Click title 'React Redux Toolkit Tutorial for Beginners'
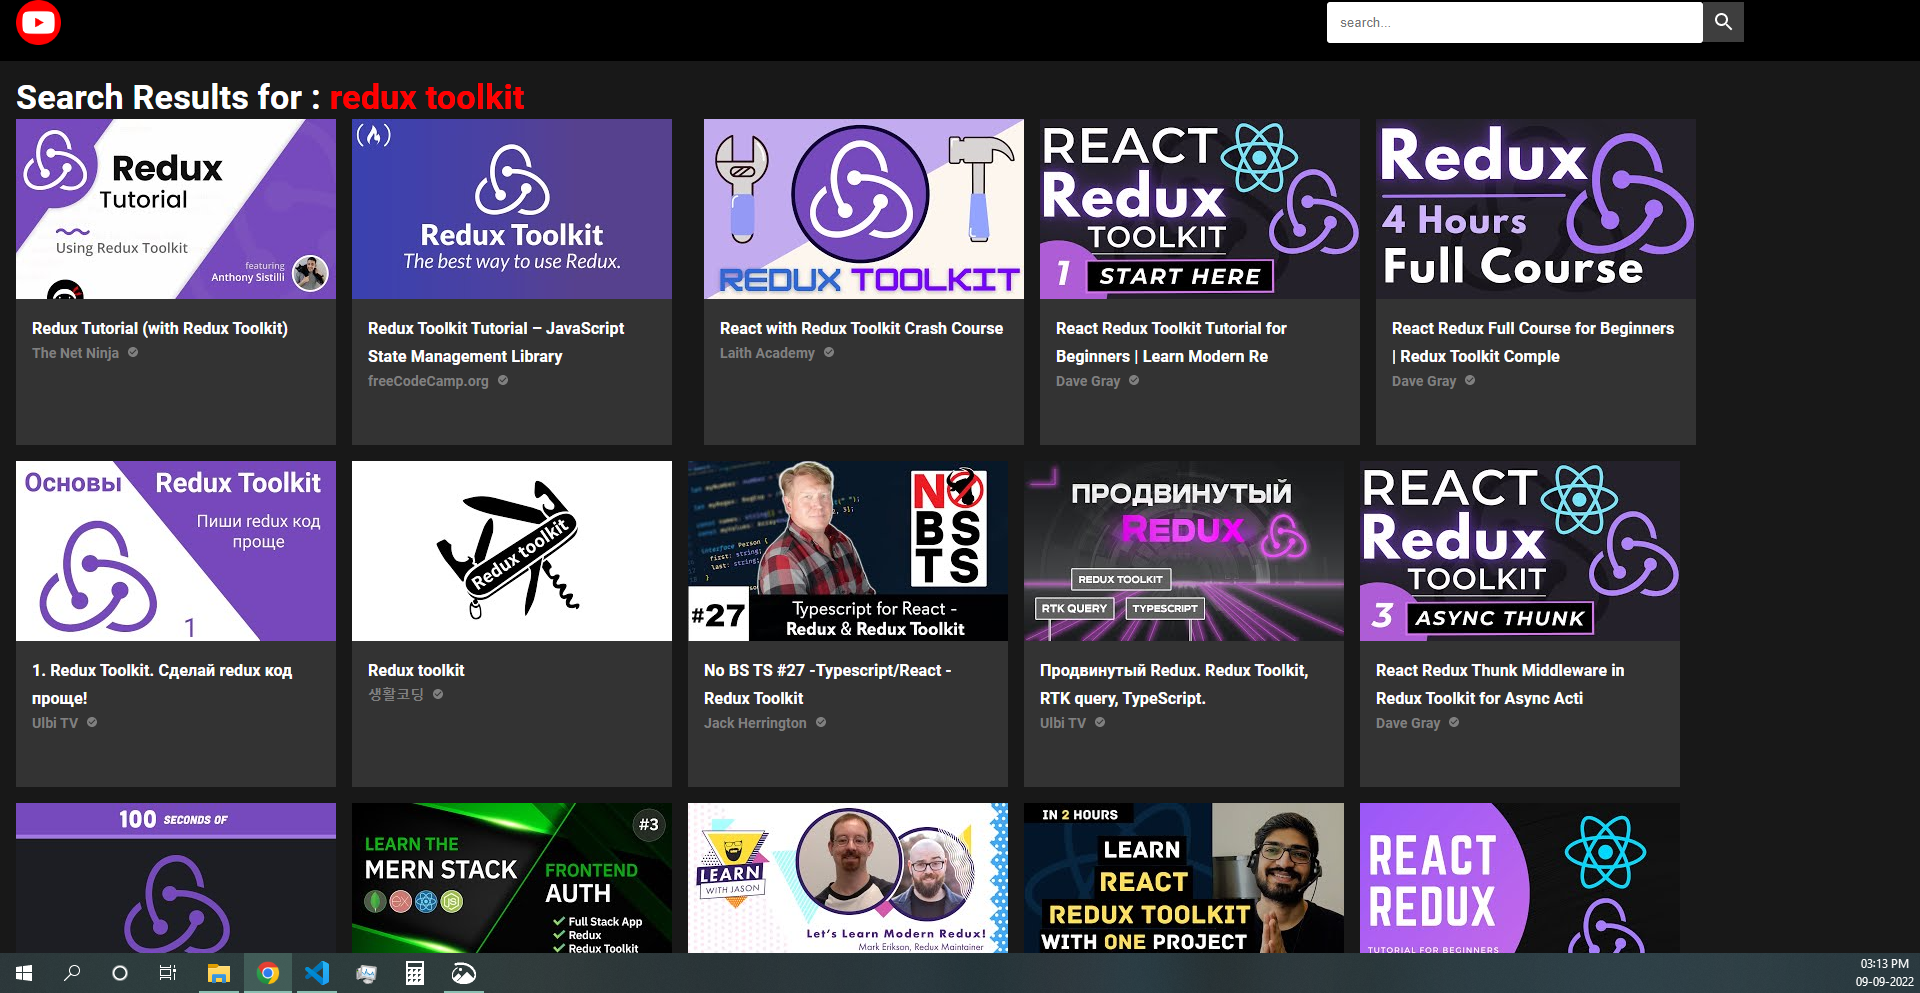Screen dimensions: 1920x993 tap(1171, 342)
